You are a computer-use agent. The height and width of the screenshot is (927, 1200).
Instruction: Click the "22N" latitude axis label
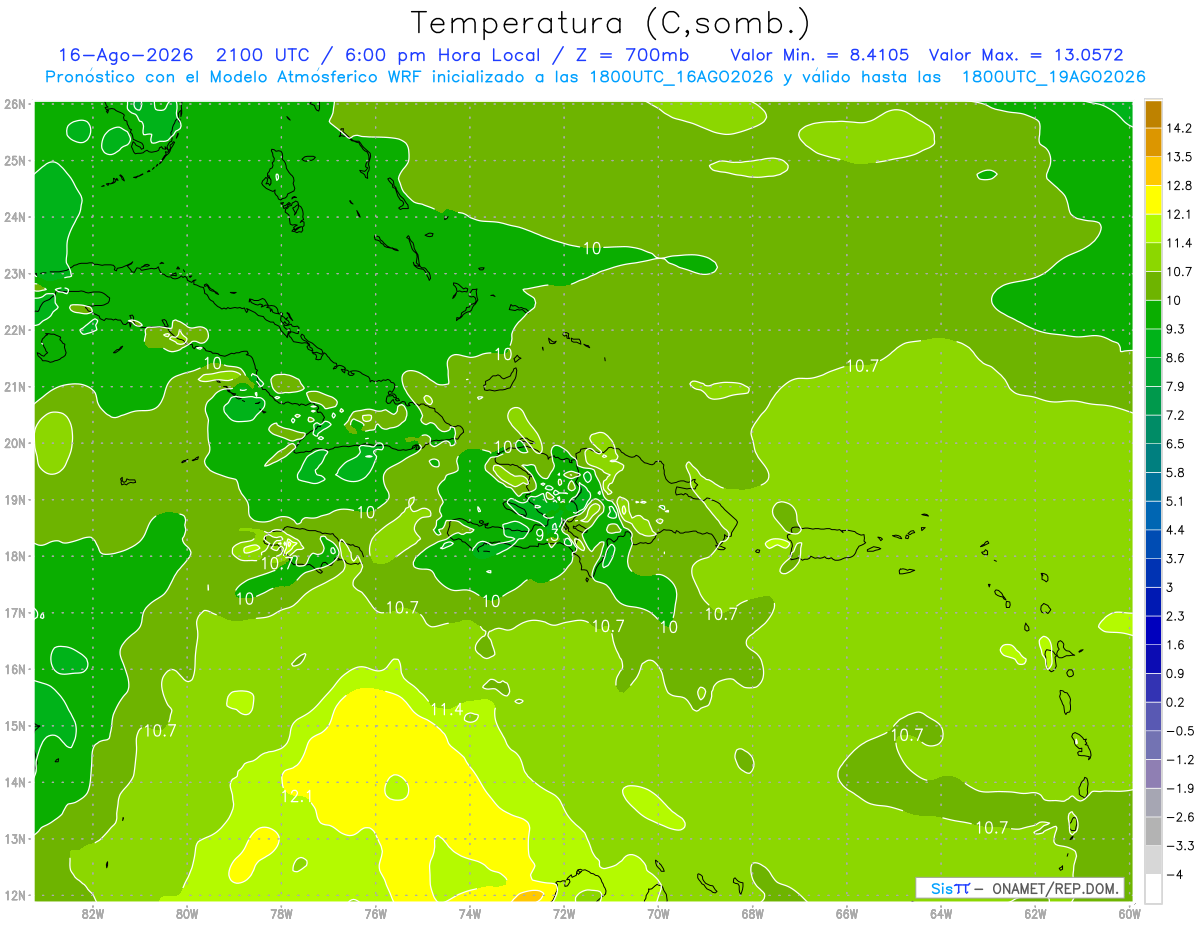click(15, 330)
